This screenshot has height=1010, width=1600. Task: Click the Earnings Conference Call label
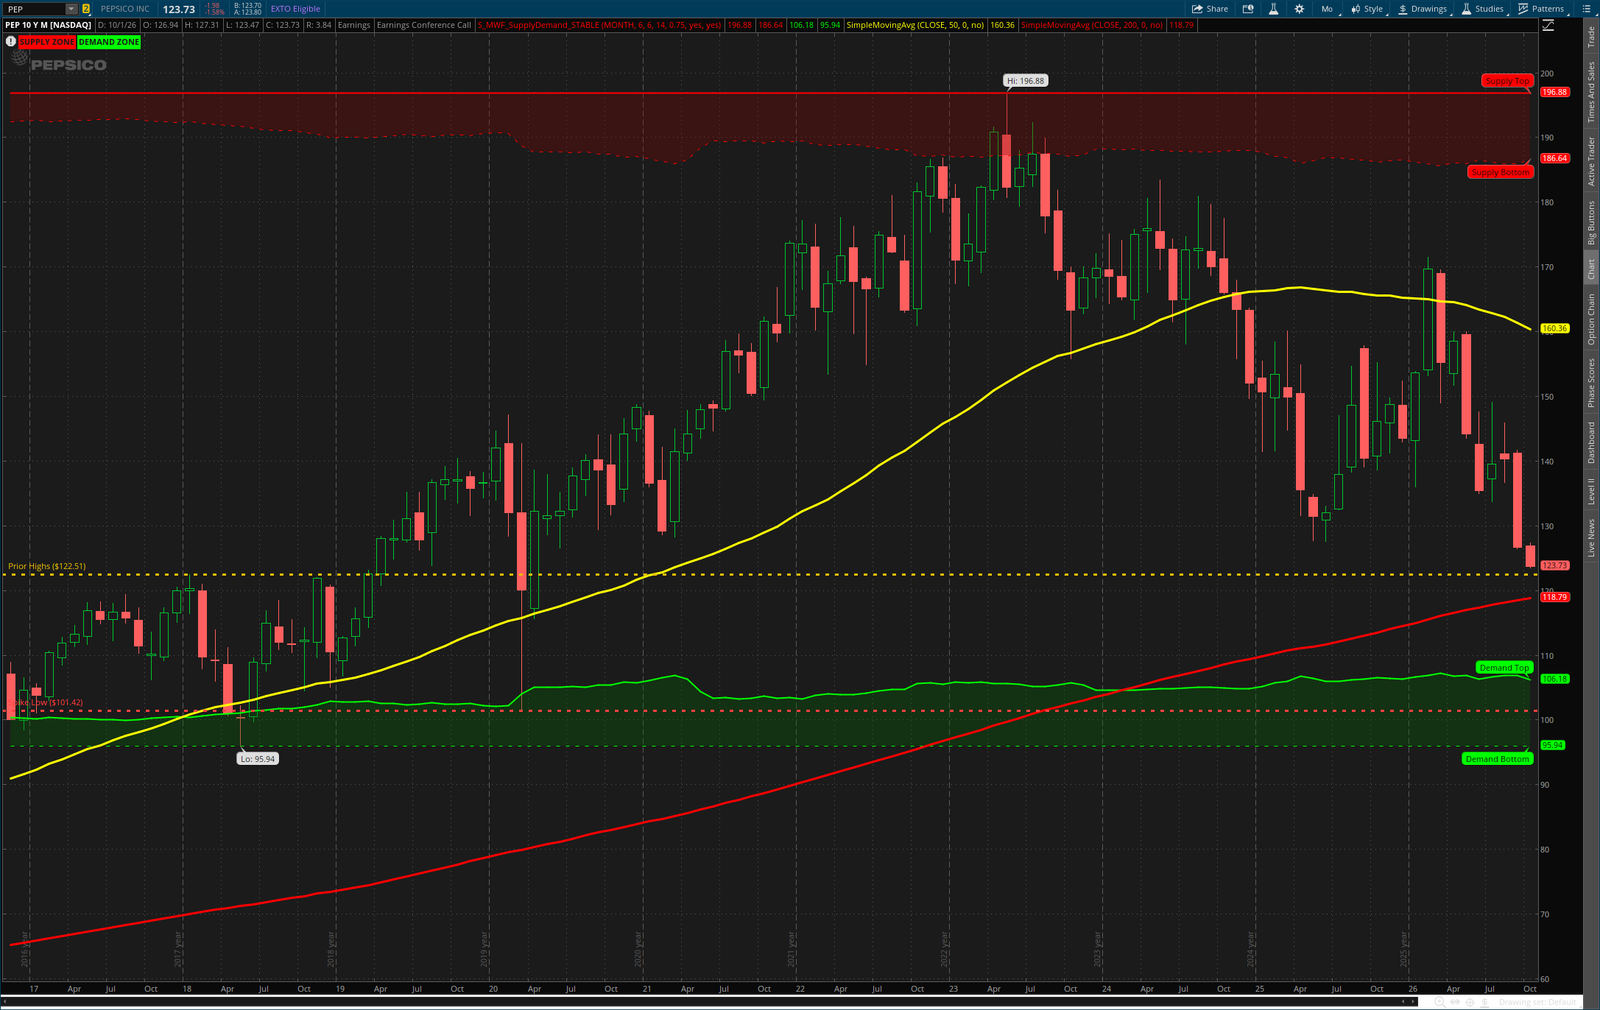pos(424,25)
